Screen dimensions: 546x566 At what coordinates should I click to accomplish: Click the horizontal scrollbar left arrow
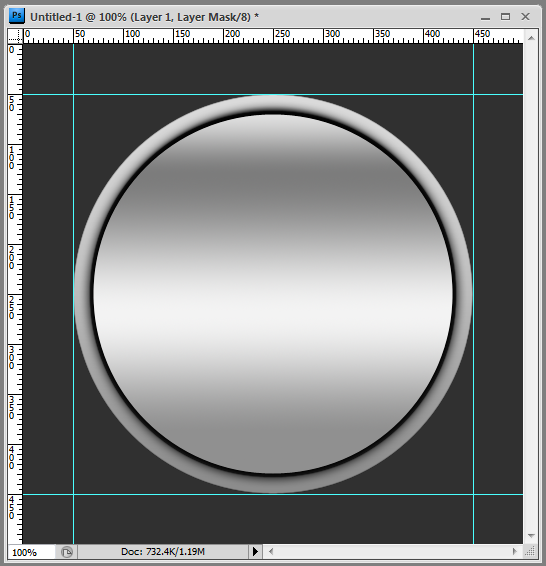coord(271,551)
